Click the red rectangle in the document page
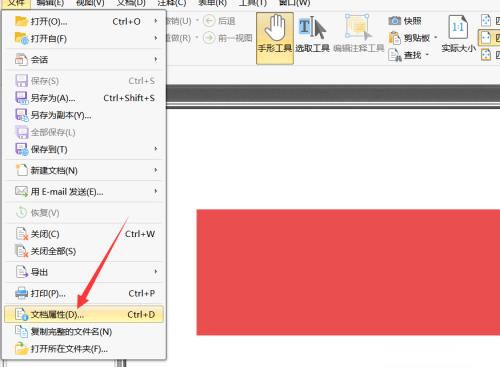The image size is (500, 367). click(348, 272)
